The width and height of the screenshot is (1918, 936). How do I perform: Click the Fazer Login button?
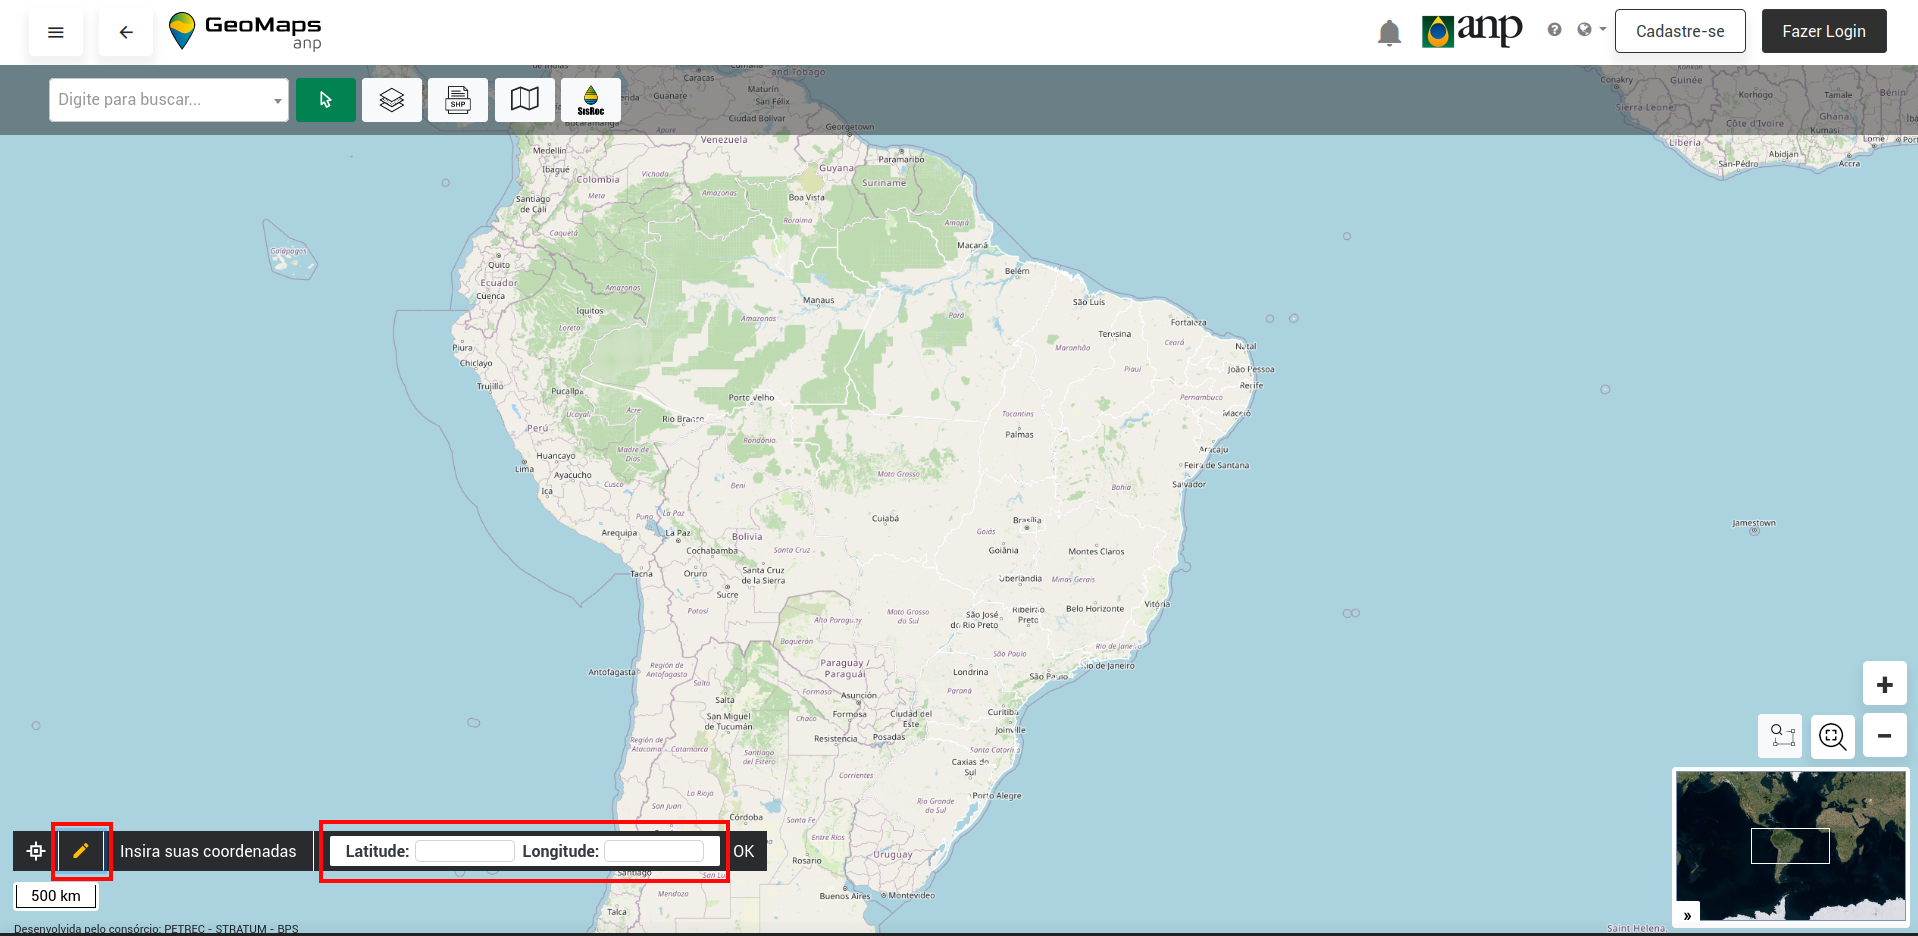[x=1823, y=31]
